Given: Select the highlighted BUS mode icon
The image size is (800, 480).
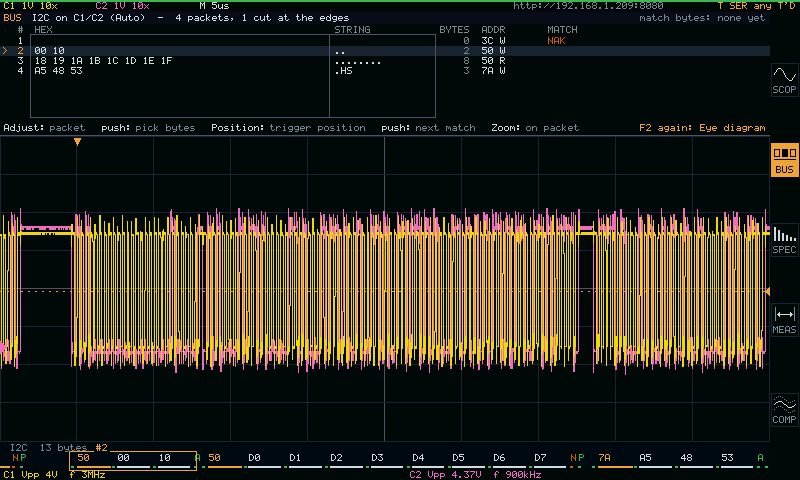Looking at the screenshot, I should point(784,160).
